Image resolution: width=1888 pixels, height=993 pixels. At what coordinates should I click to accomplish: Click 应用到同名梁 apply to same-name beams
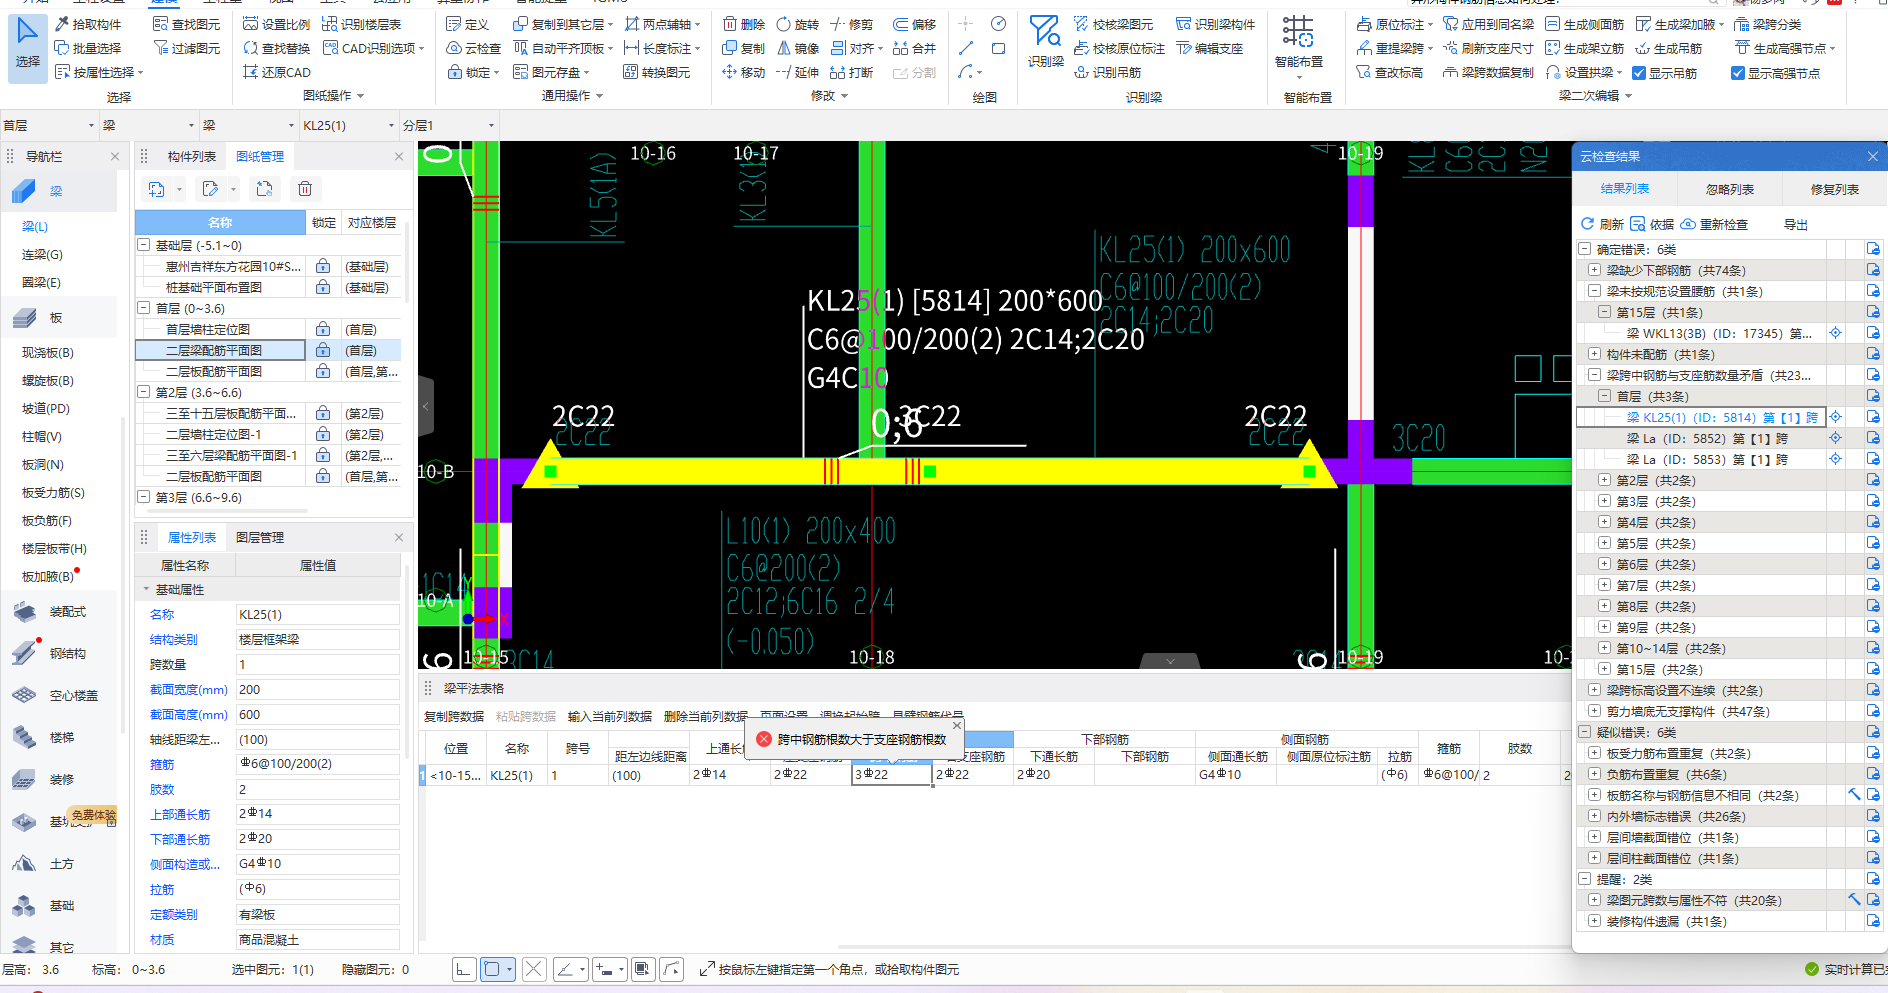(x=1487, y=24)
